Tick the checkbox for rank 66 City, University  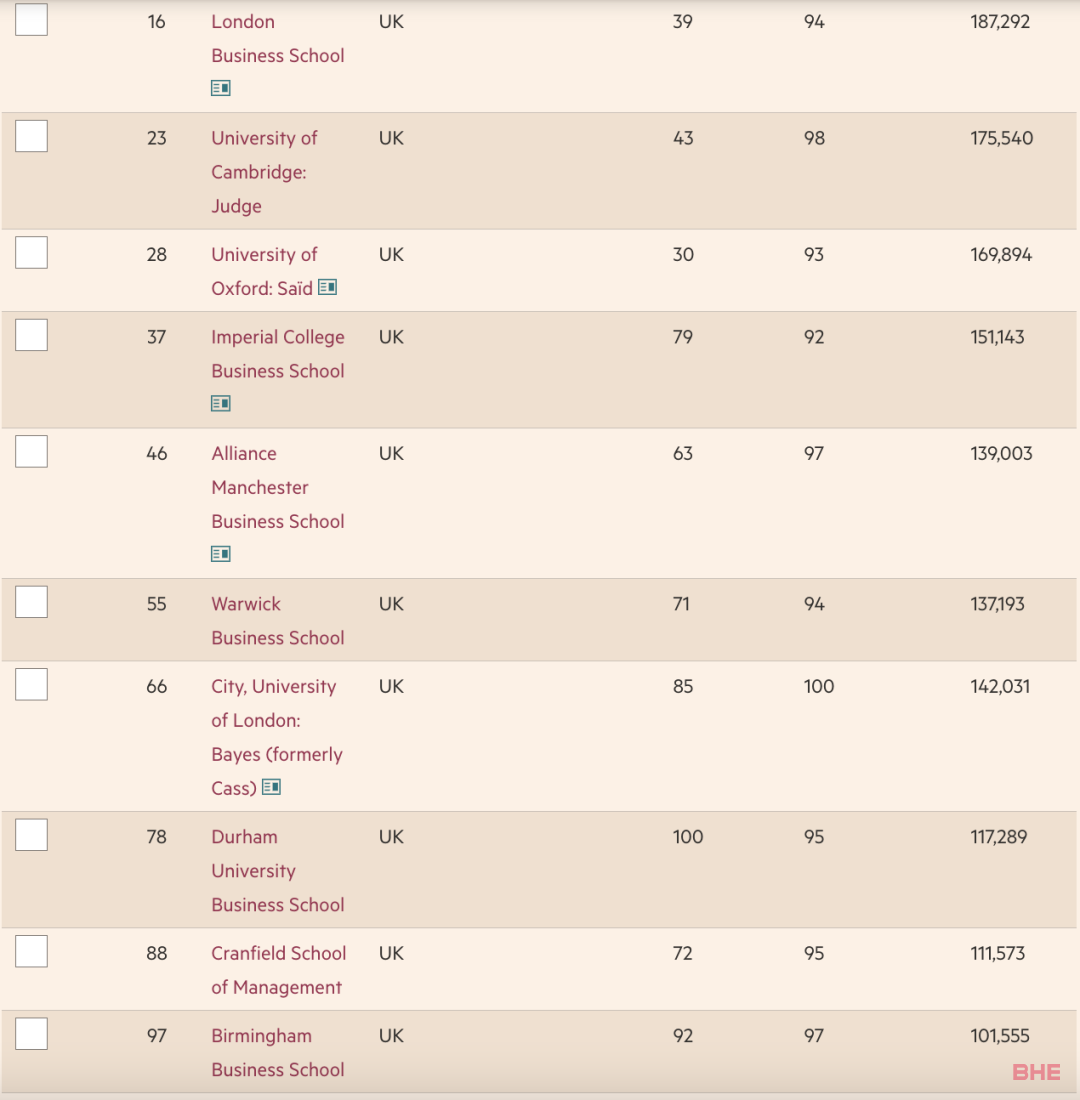[x=32, y=685]
